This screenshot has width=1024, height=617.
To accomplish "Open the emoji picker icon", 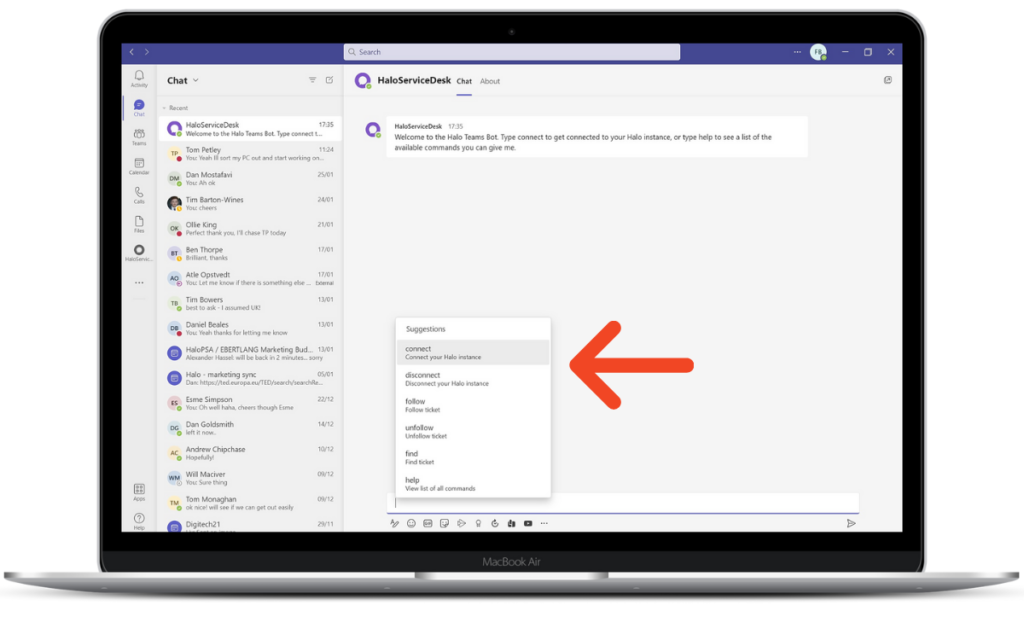I will tap(411, 524).
